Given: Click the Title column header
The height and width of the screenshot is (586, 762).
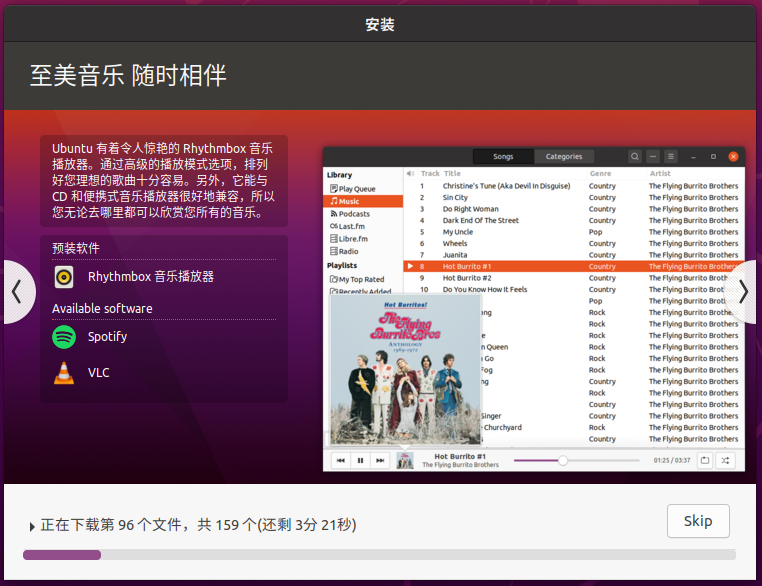Looking at the screenshot, I should pos(452,173).
